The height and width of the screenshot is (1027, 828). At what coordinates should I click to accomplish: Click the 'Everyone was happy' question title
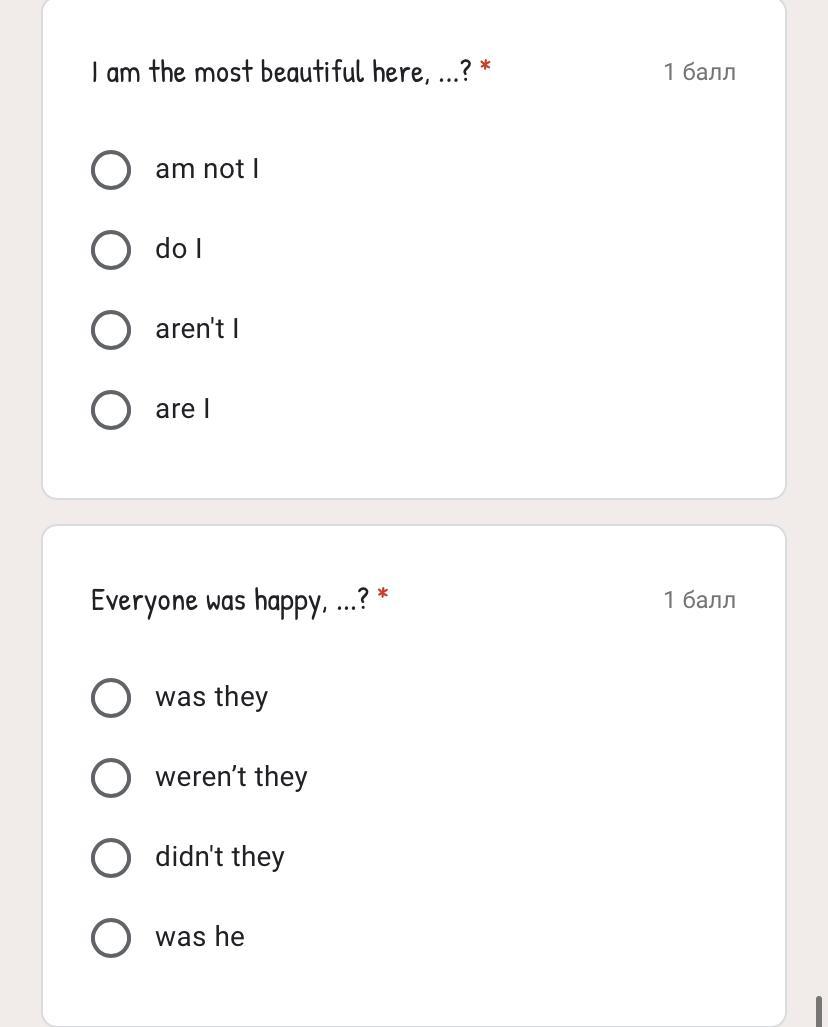coord(230,600)
